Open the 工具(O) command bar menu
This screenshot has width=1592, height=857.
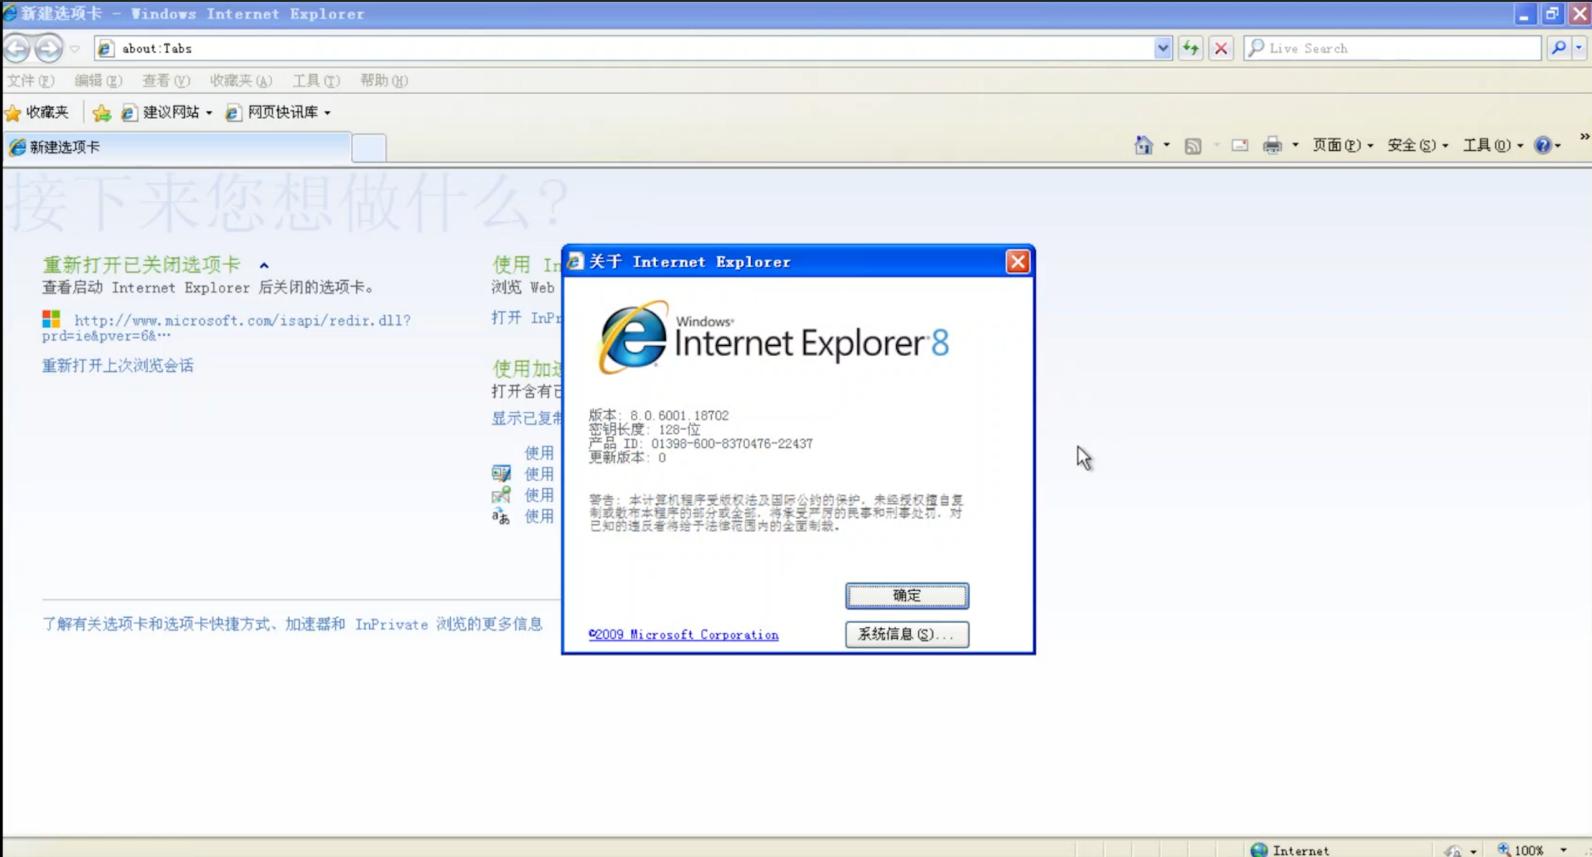[x=1493, y=146]
